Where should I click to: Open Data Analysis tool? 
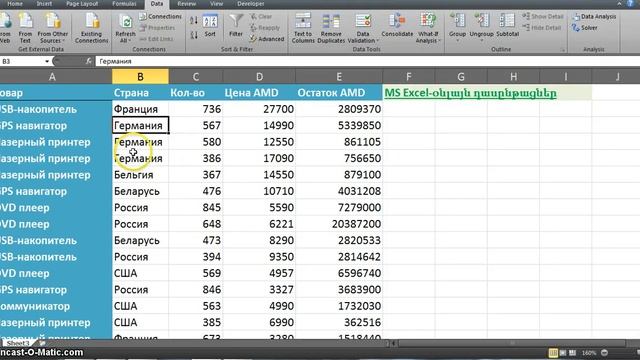(594, 16)
